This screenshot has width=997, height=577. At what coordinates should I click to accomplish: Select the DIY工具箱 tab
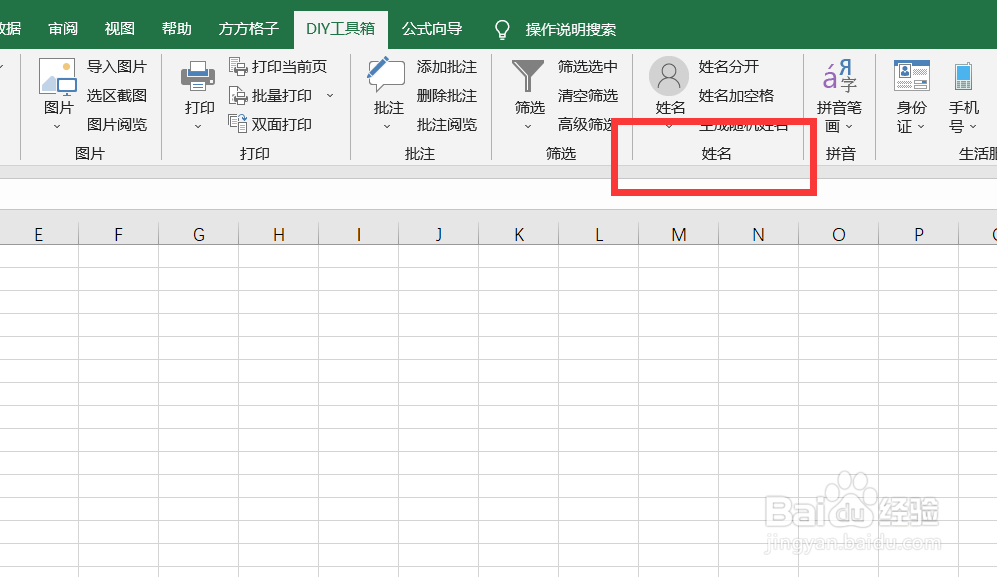coord(340,29)
